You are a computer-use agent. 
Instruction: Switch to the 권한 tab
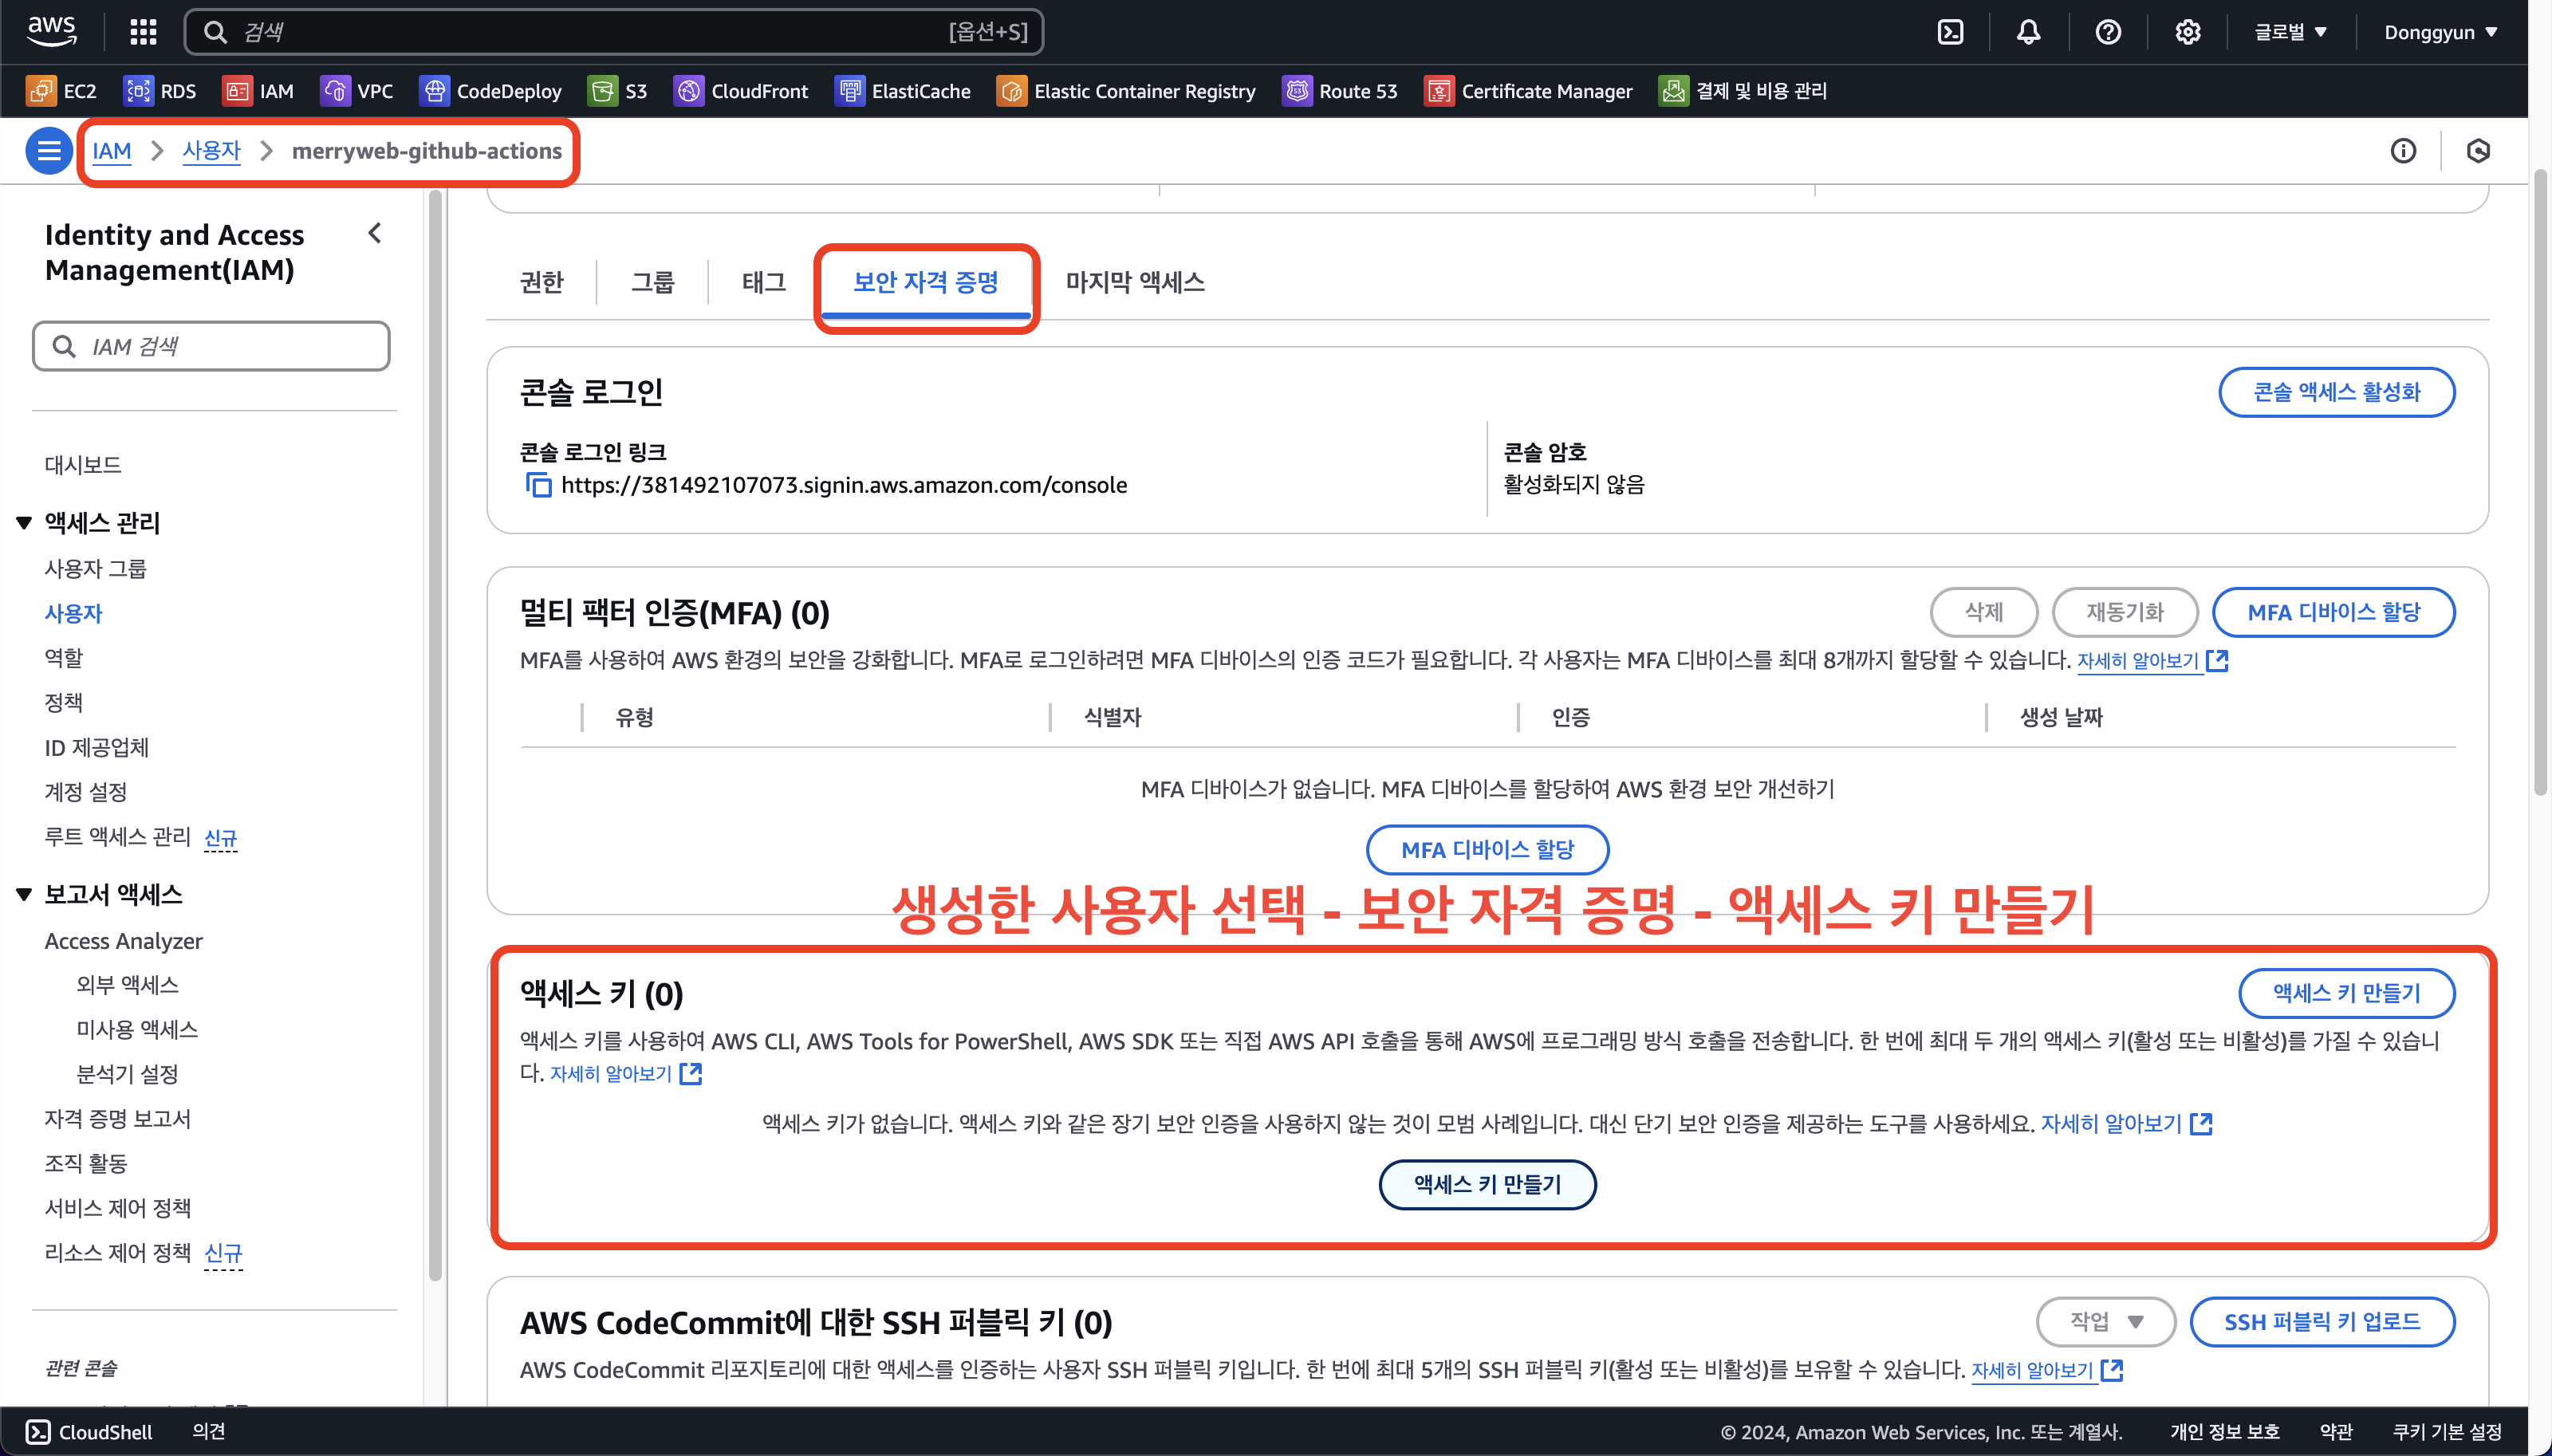(541, 282)
